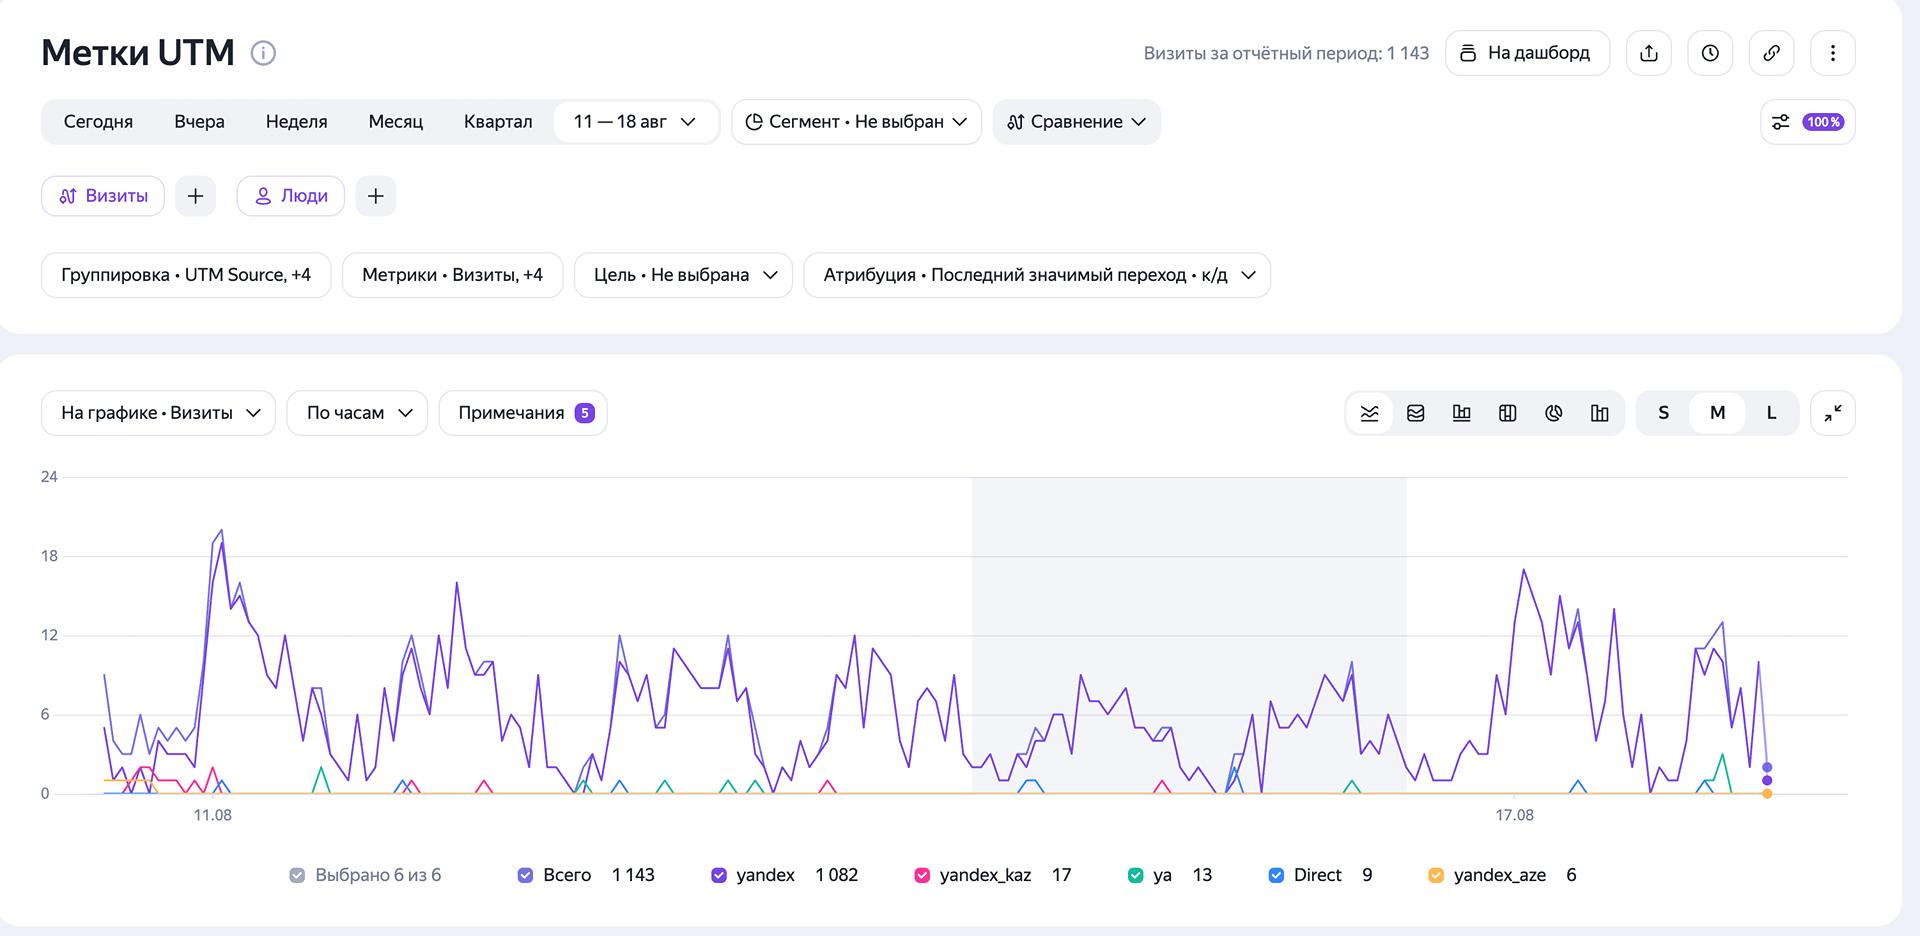The image size is (1920, 936).
Task: Click the export upload icon
Action: 1649,53
